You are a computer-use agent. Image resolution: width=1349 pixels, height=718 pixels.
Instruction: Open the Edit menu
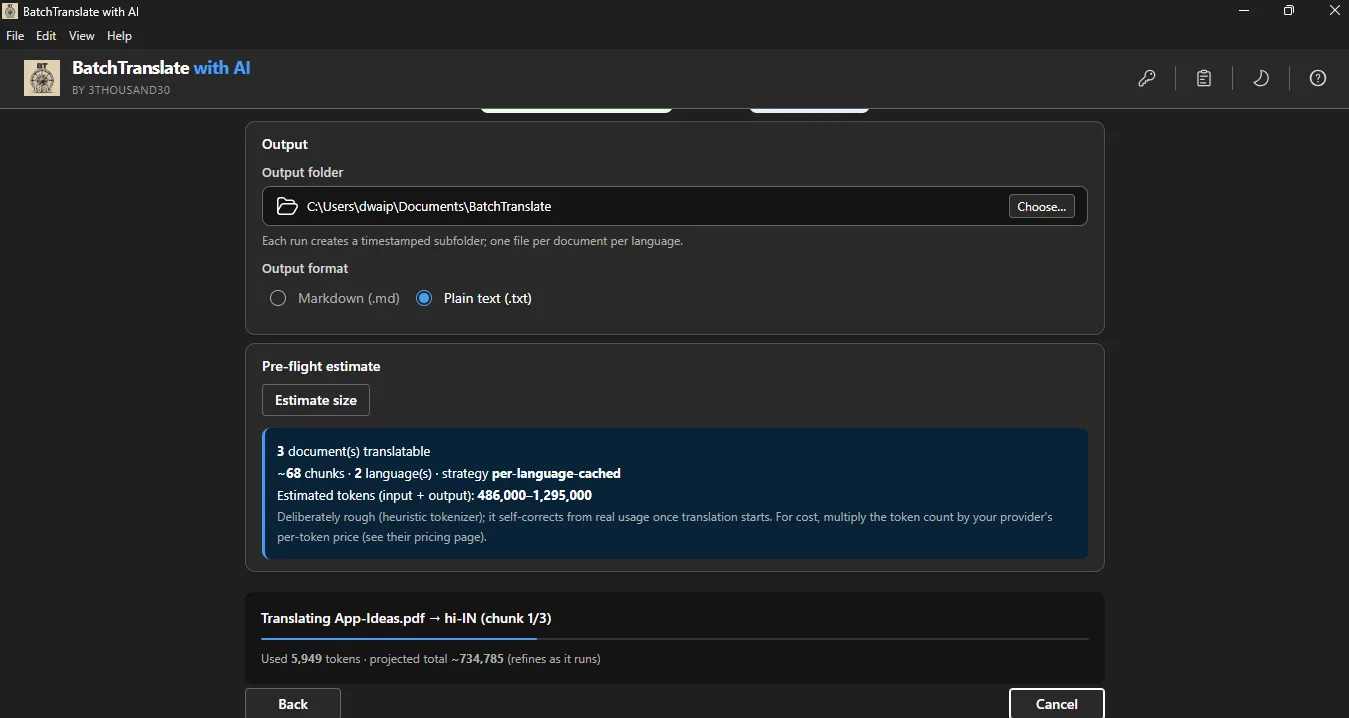pos(46,36)
